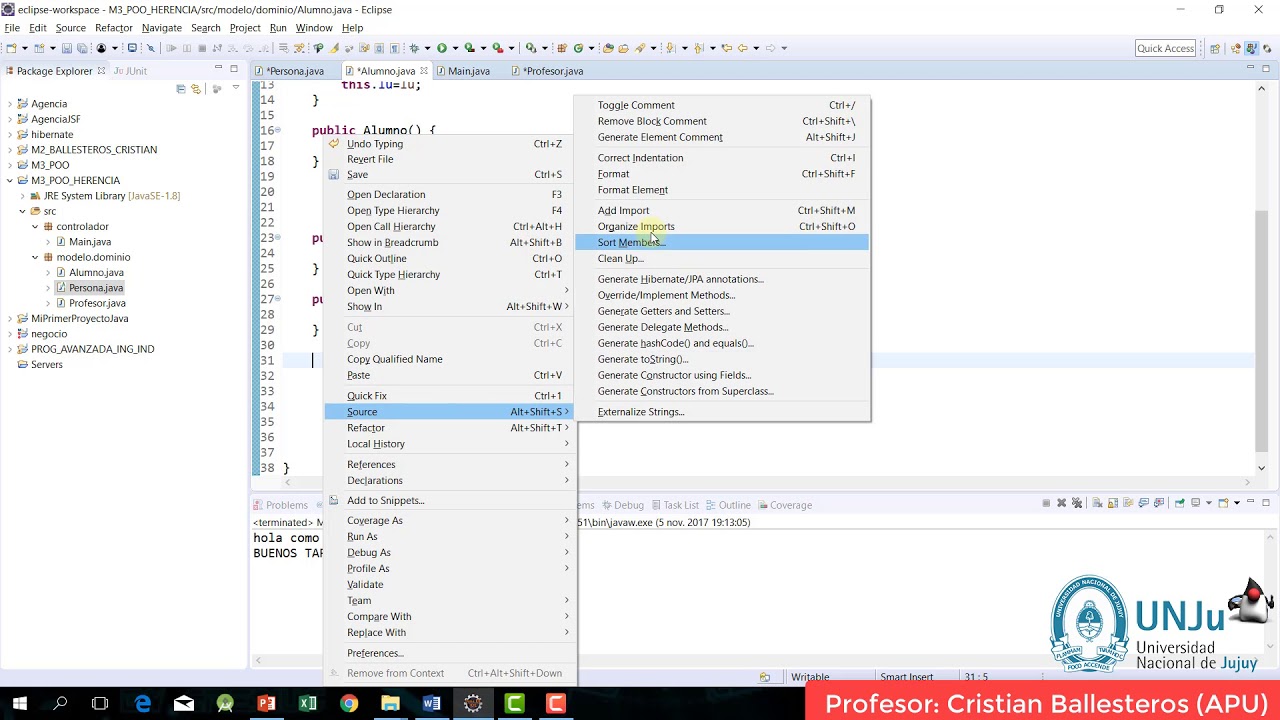
Task: Open the Run As submenu
Action: (x=448, y=536)
